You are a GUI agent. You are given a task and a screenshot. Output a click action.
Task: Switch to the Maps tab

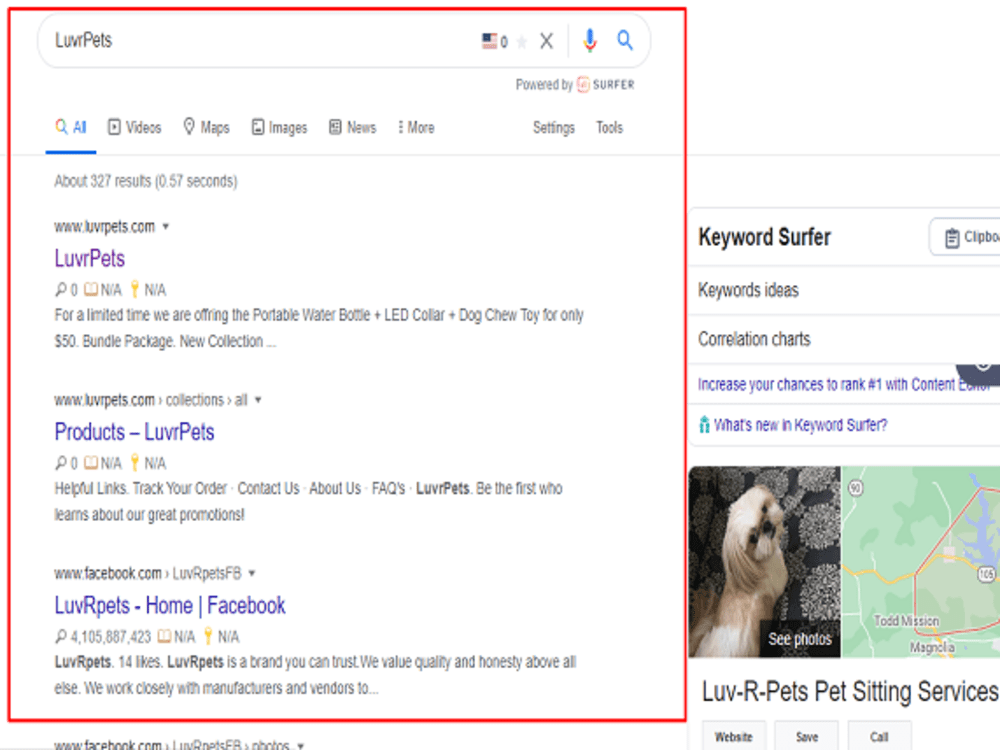pos(206,128)
